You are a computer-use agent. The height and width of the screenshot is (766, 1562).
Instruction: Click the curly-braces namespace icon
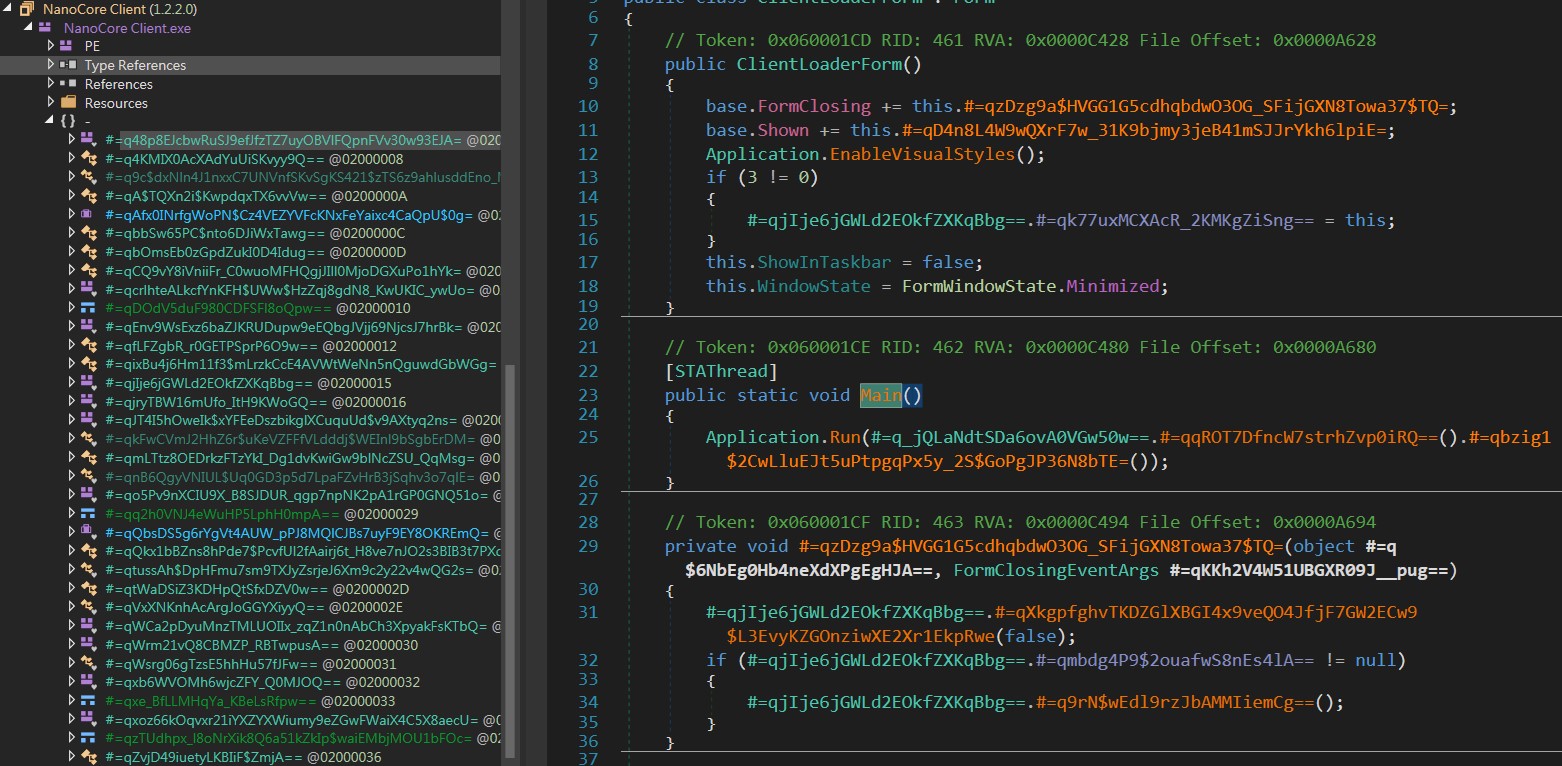point(68,121)
